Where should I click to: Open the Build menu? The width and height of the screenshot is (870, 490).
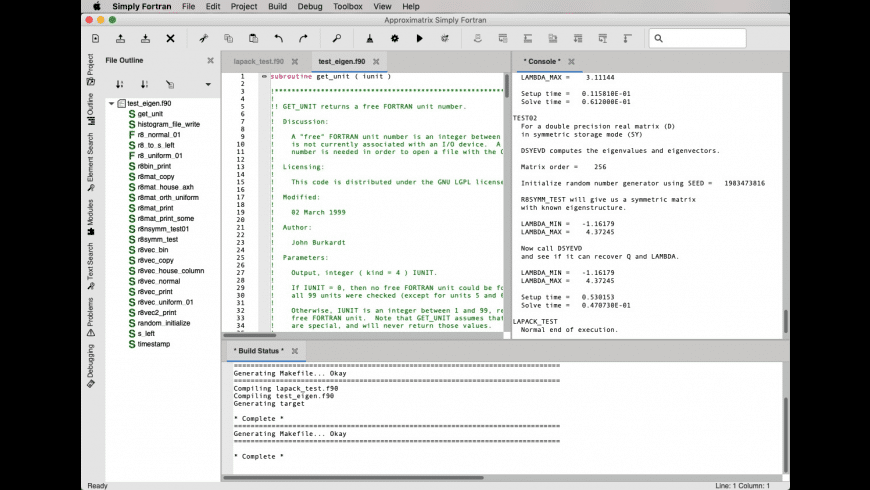pos(277,6)
